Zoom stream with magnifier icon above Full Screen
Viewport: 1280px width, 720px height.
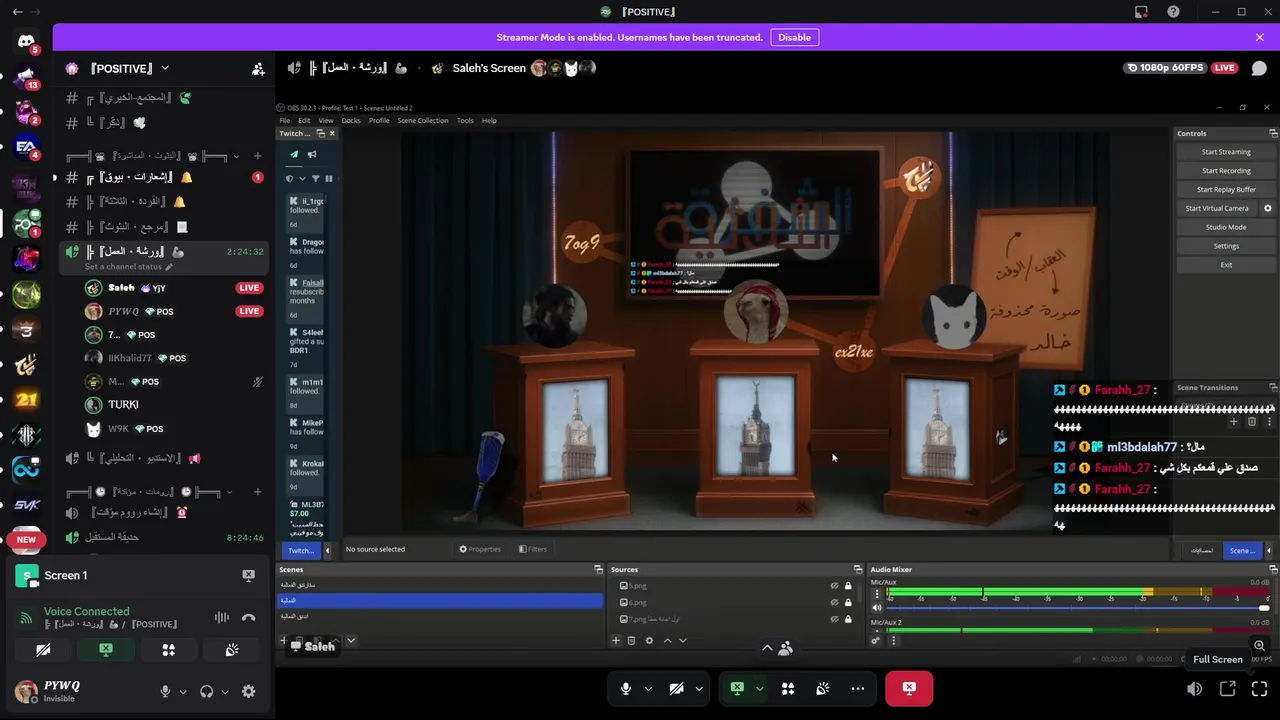(x=1259, y=646)
